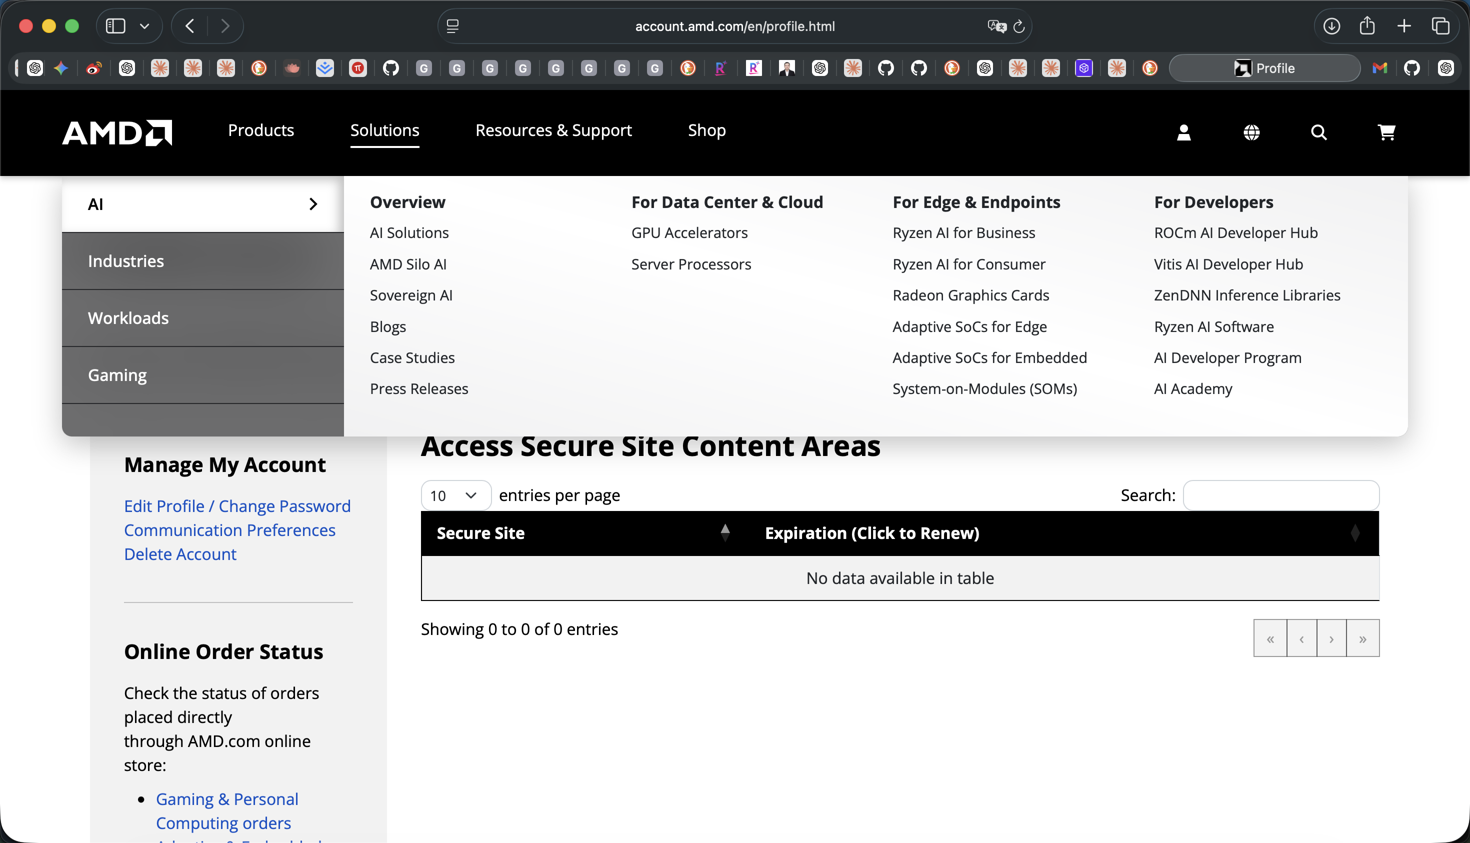Focus the table Search input field
This screenshot has width=1470, height=843.
(x=1281, y=495)
